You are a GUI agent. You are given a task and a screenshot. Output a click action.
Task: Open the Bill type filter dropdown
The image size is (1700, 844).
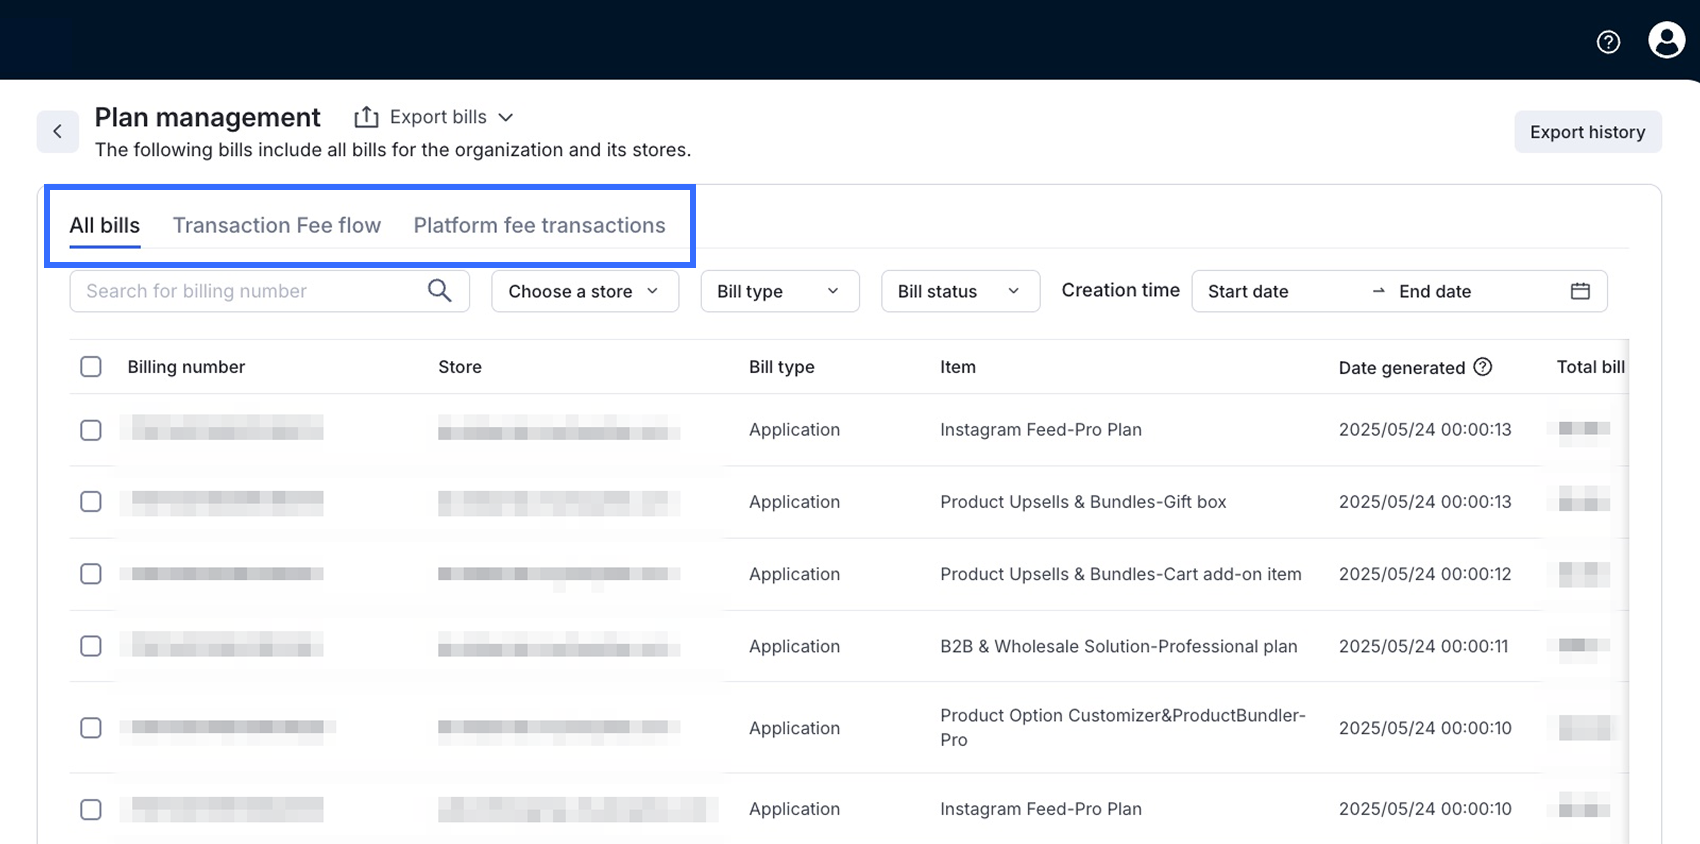coord(779,291)
